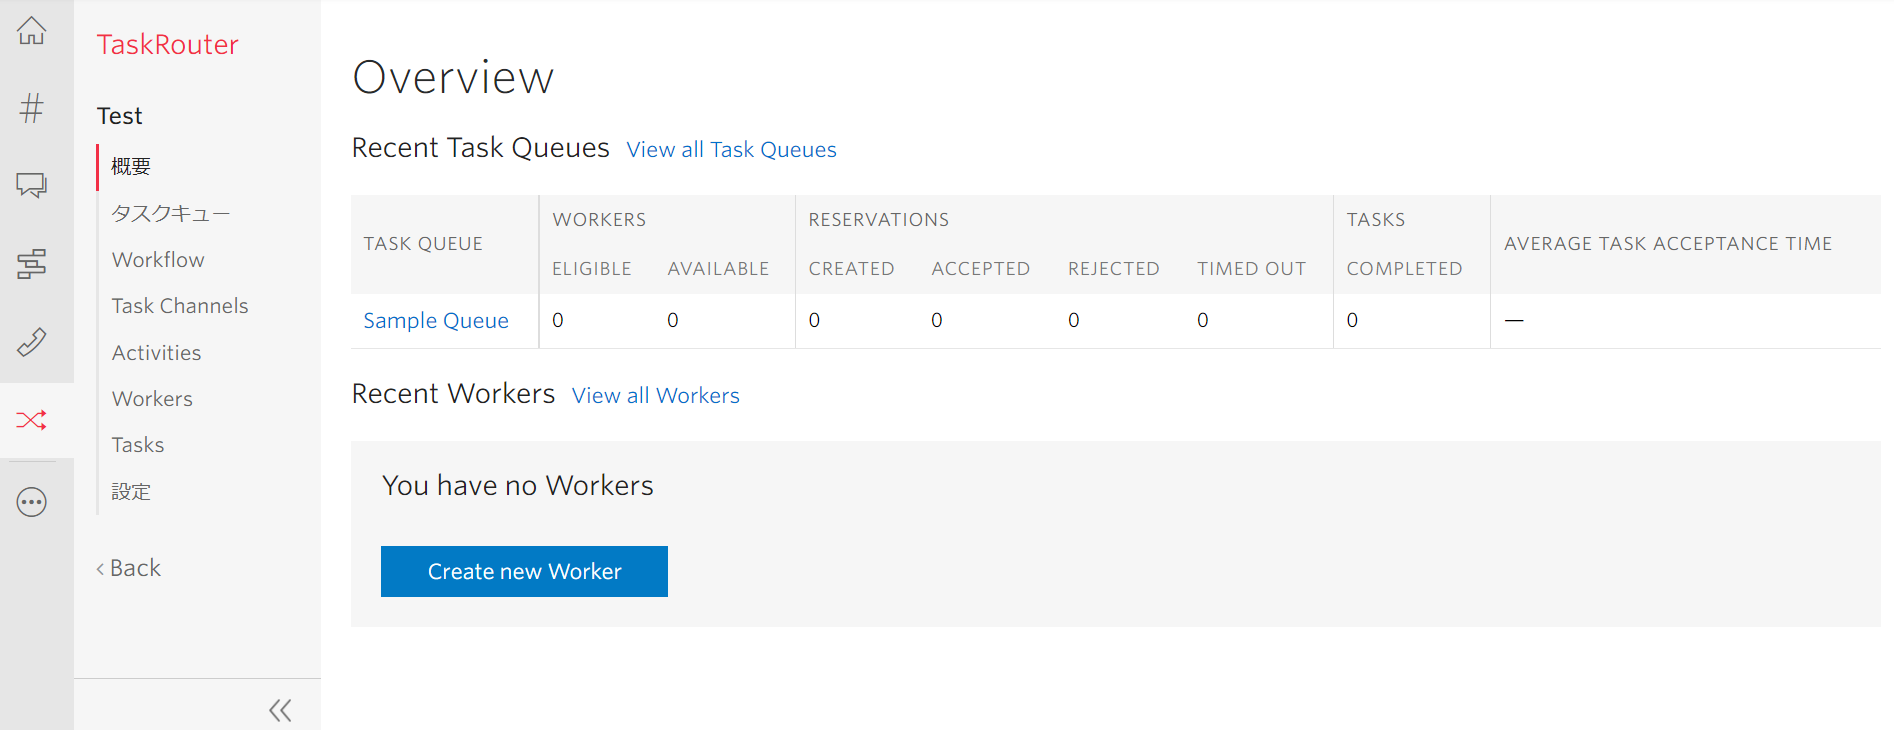Collapse the sidebar with double chevron
Screen dimensions: 1894x730
280,710
